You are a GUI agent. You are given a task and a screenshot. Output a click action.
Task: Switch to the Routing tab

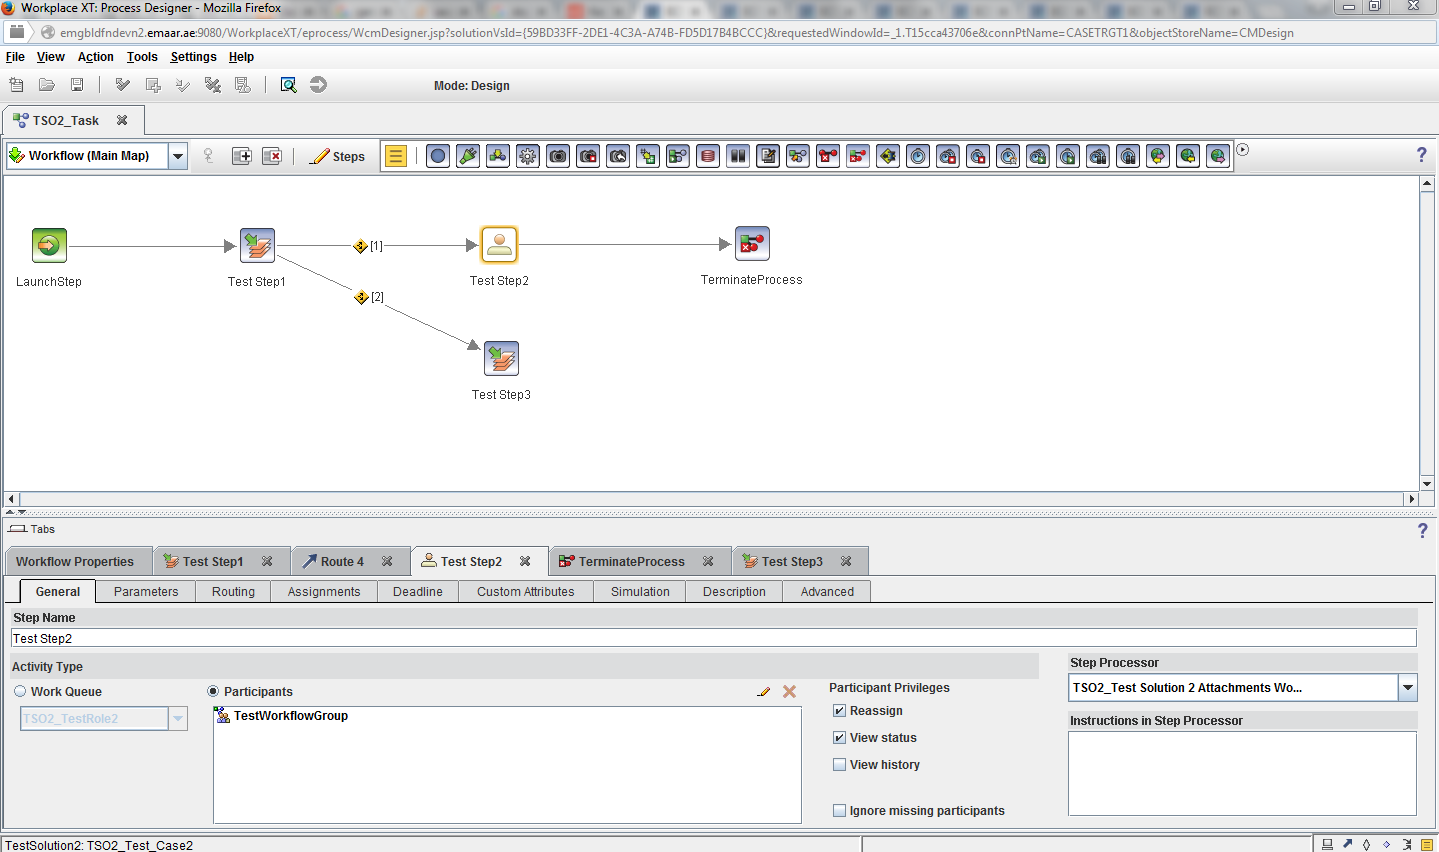pos(232,591)
